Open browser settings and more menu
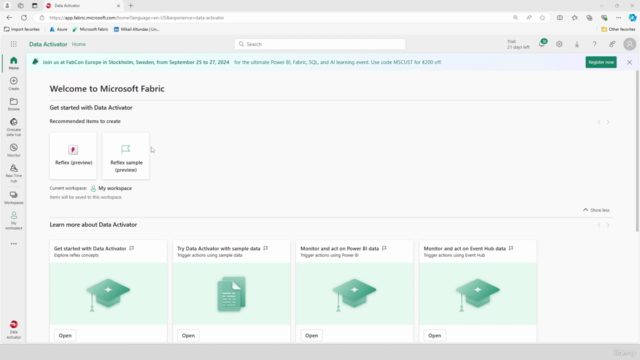This screenshot has width=640, height=360. (618, 18)
